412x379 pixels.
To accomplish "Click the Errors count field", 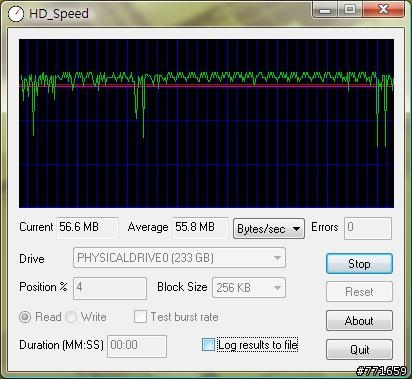I will [x=368, y=228].
